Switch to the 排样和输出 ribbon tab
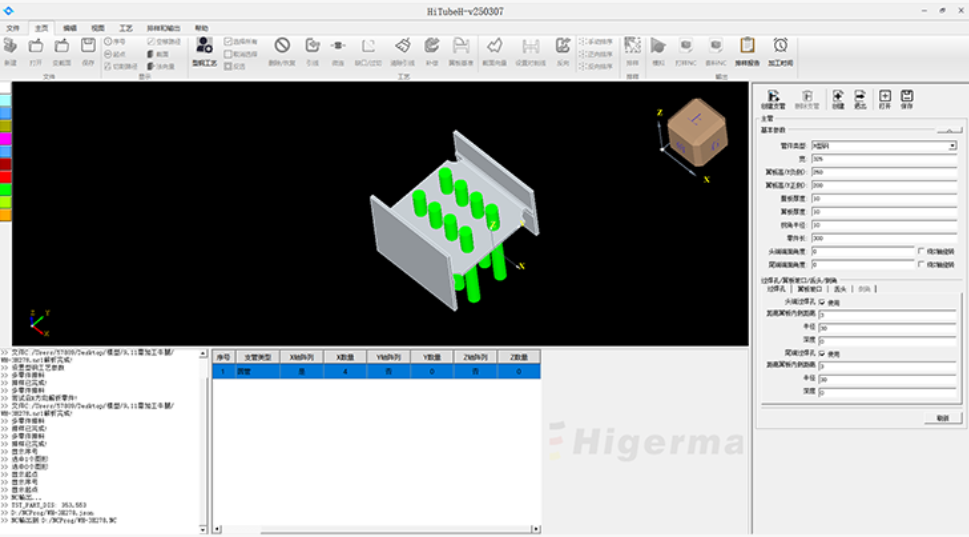The image size is (969, 537). pyautogui.click(x=165, y=29)
